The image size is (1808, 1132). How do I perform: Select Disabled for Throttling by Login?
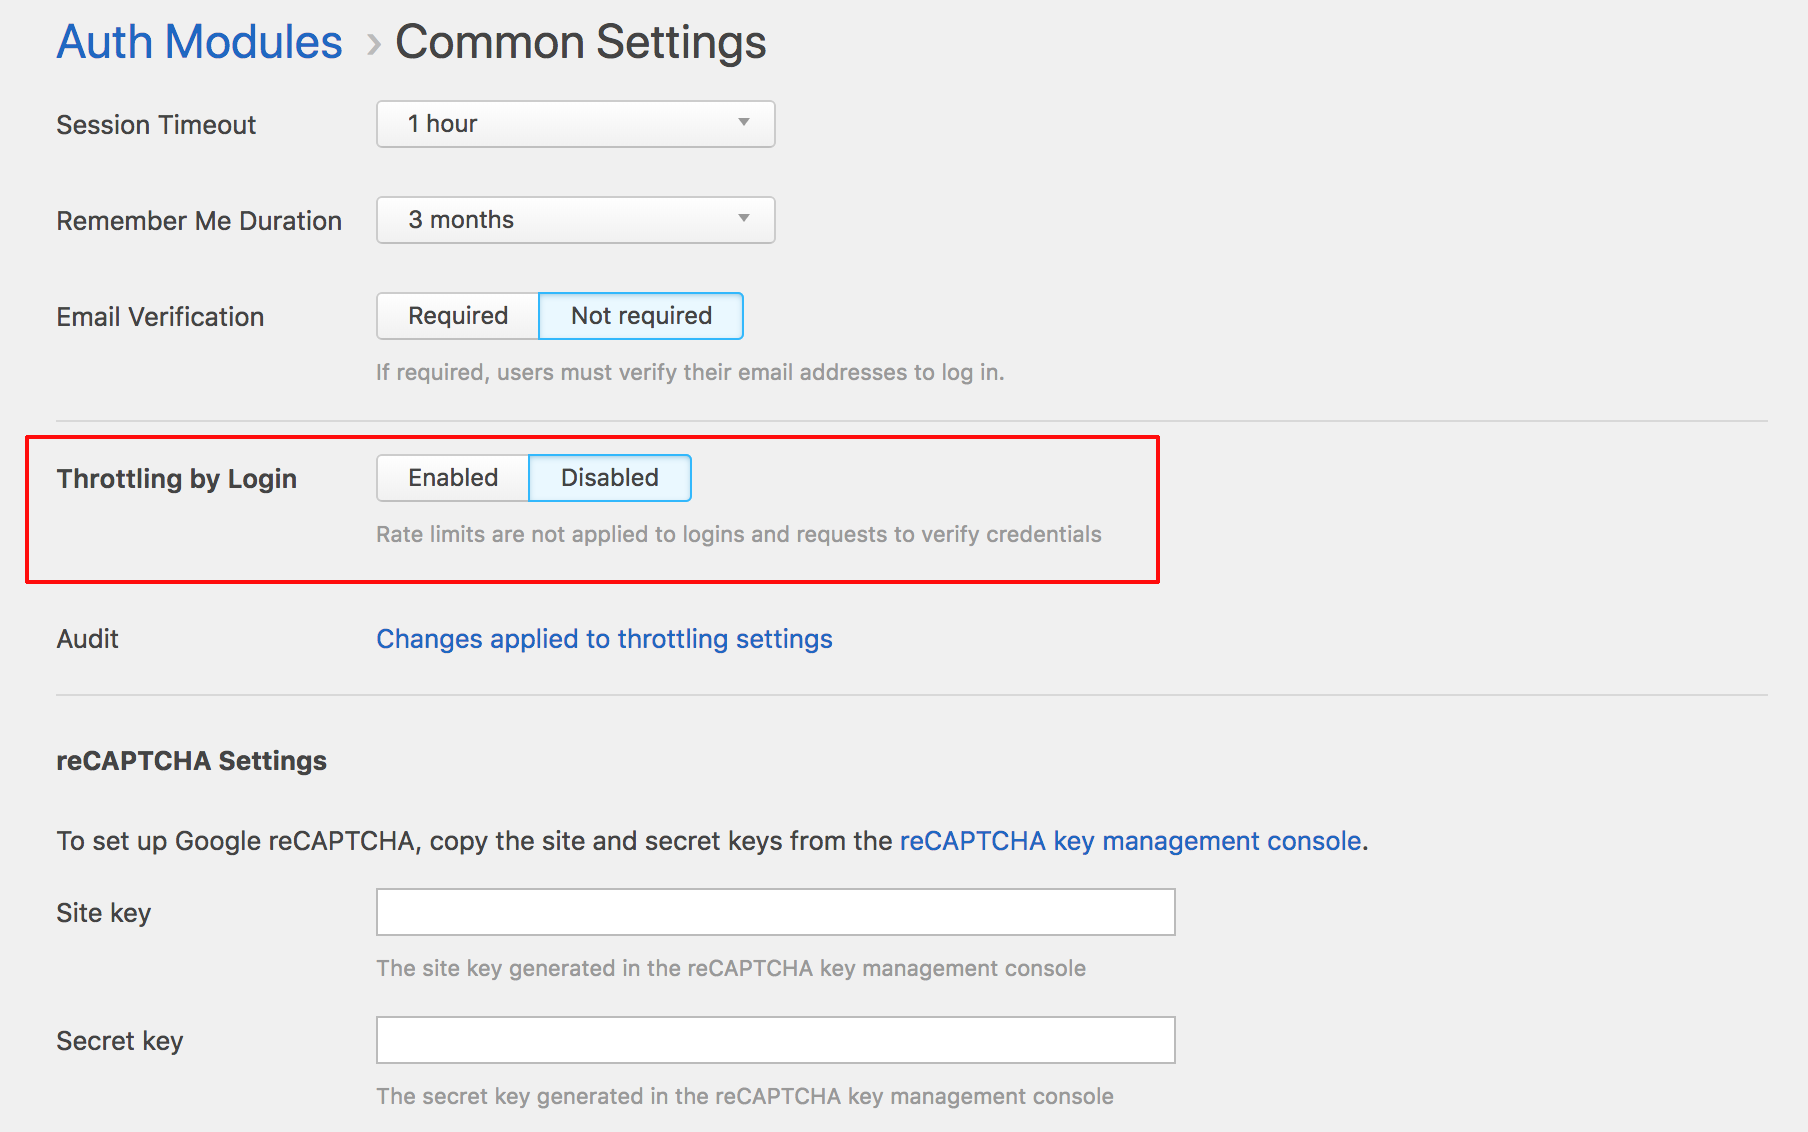(x=609, y=478)
